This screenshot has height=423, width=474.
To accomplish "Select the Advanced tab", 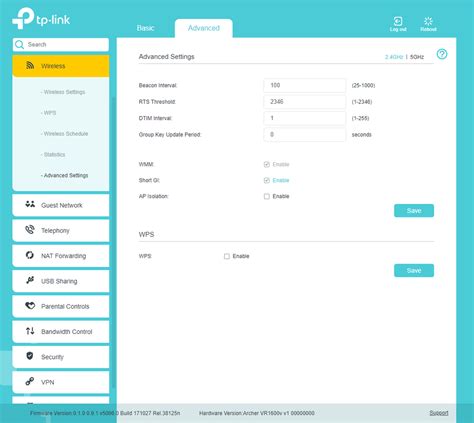I will point(204,28).
